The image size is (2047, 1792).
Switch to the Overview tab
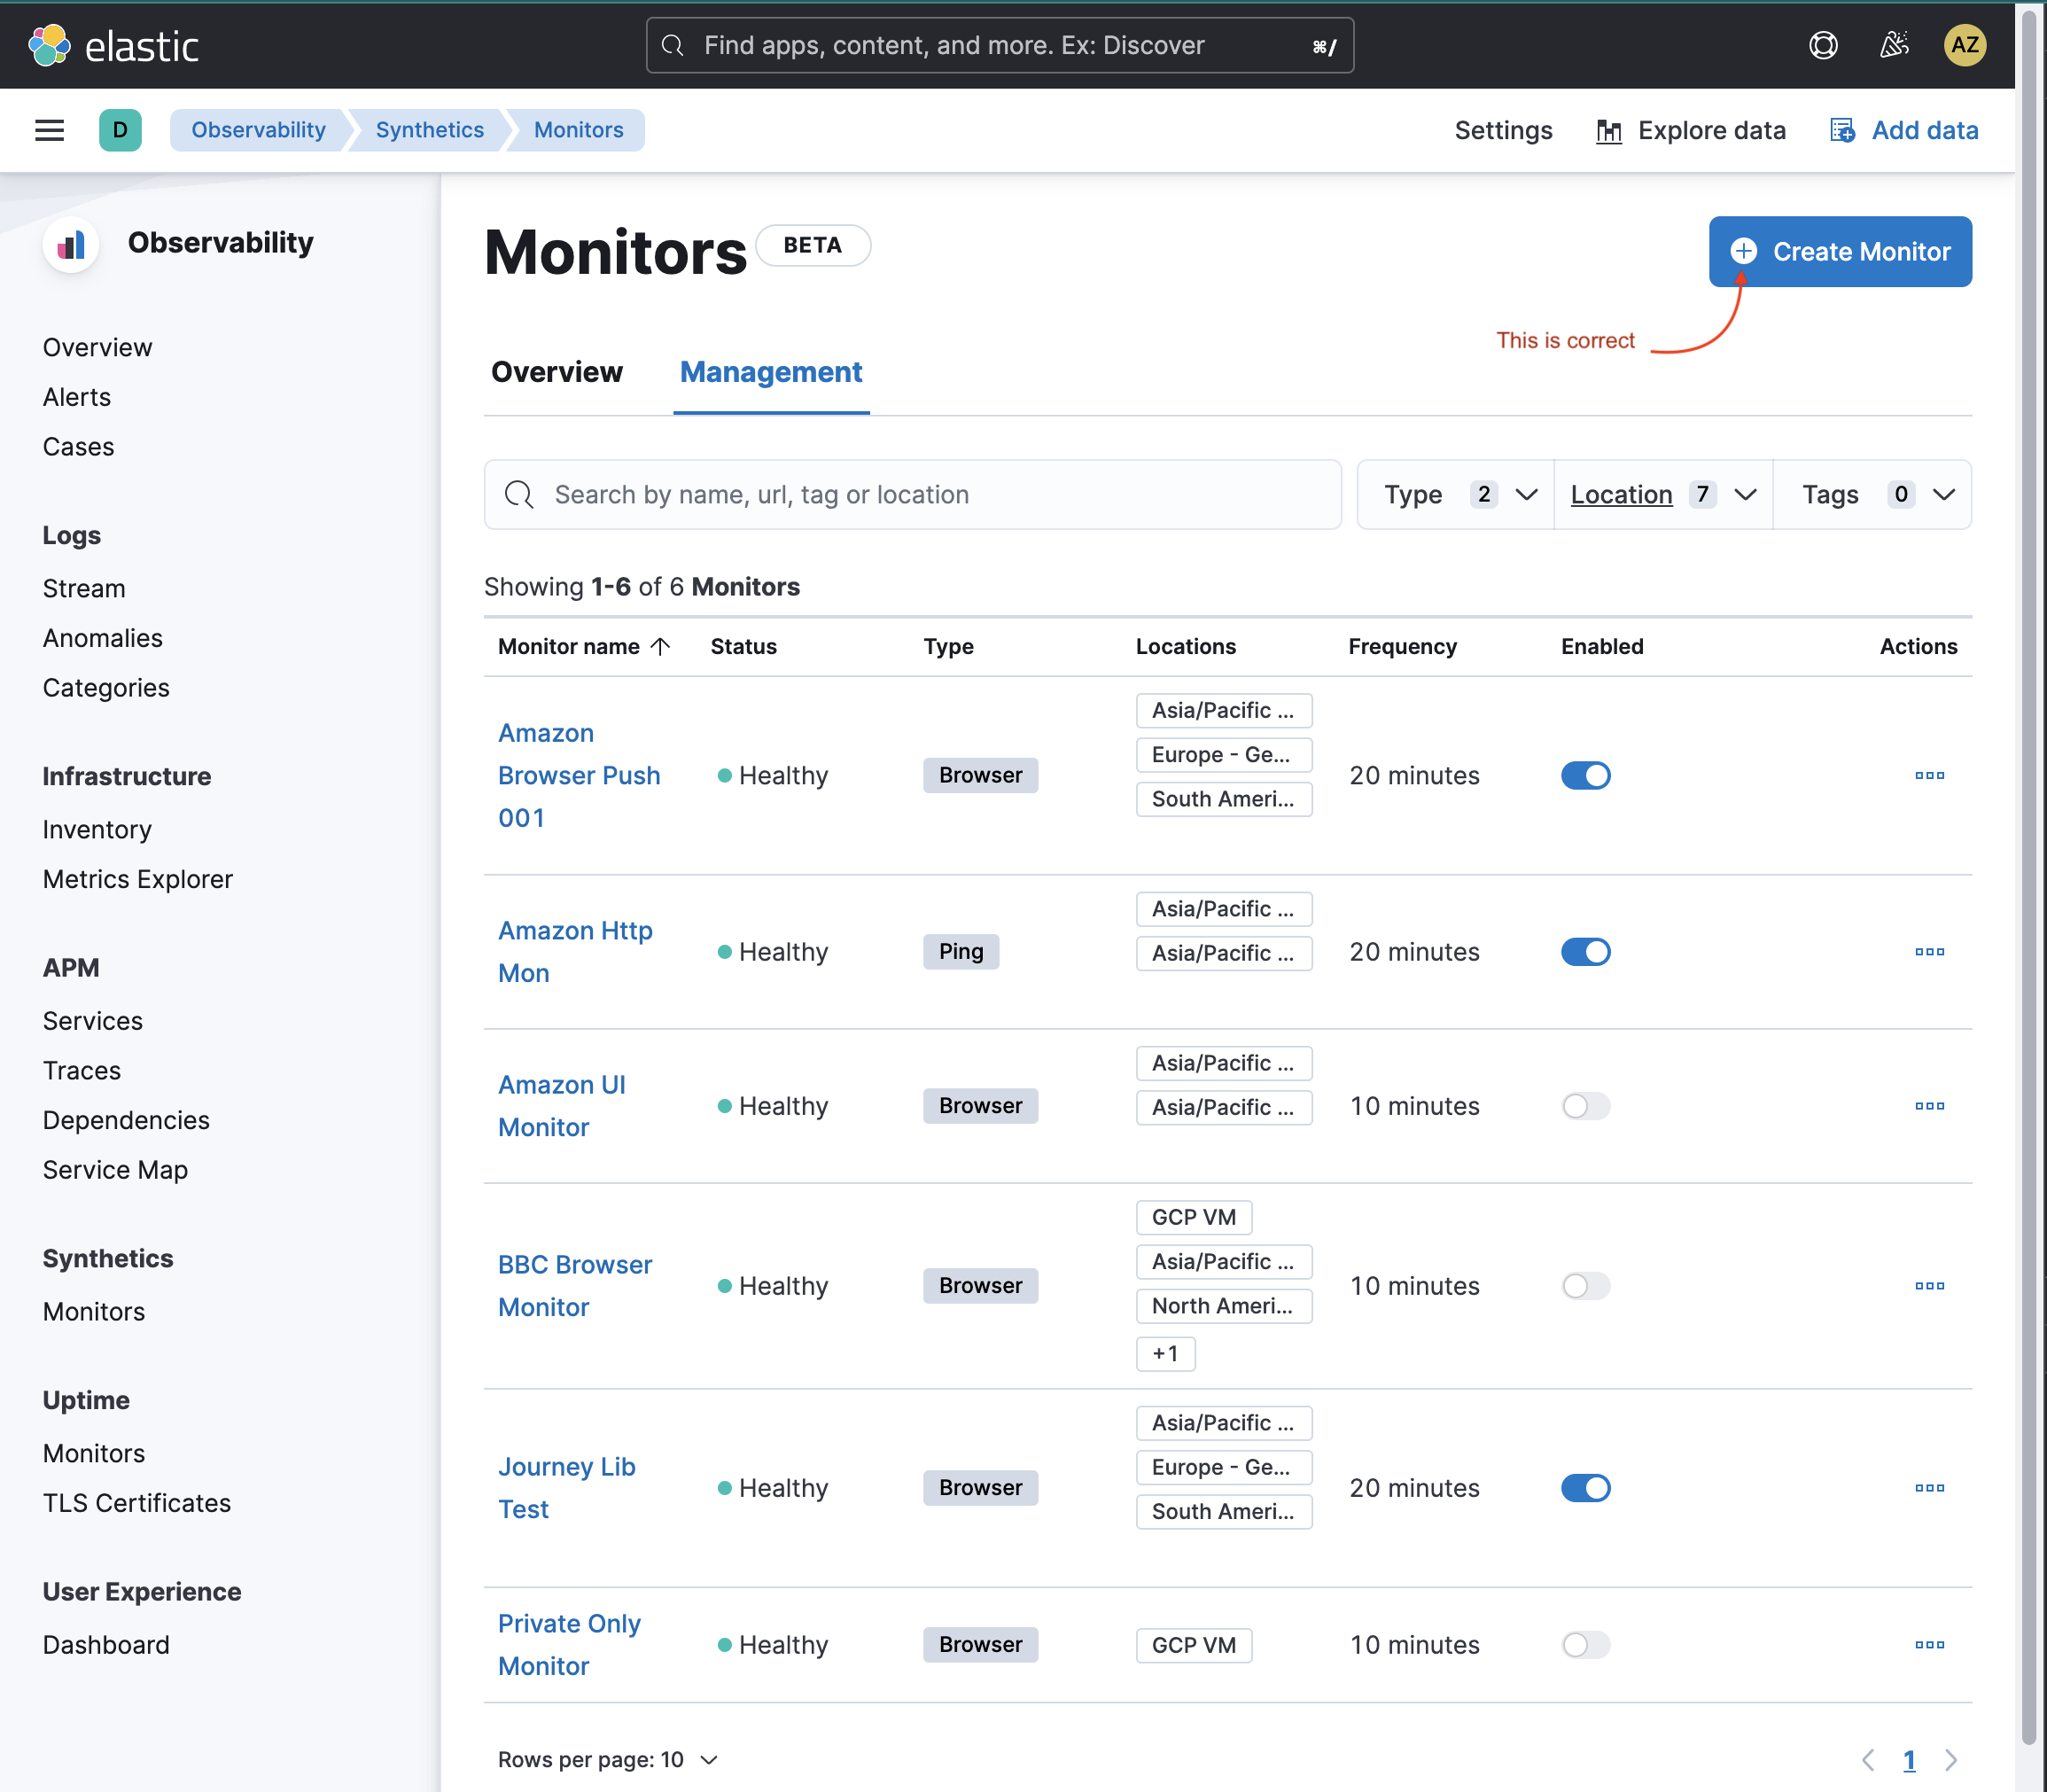tap(556, 372)
